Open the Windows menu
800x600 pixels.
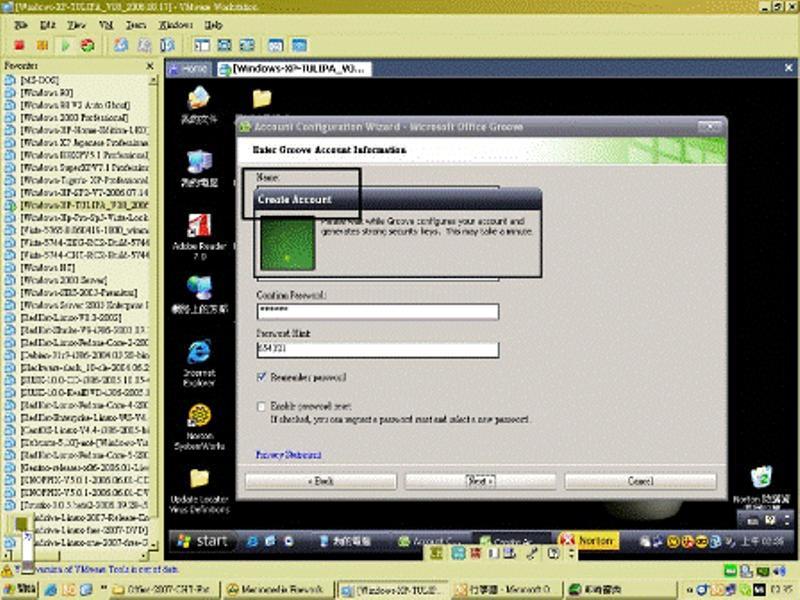[x=176, y=25]
